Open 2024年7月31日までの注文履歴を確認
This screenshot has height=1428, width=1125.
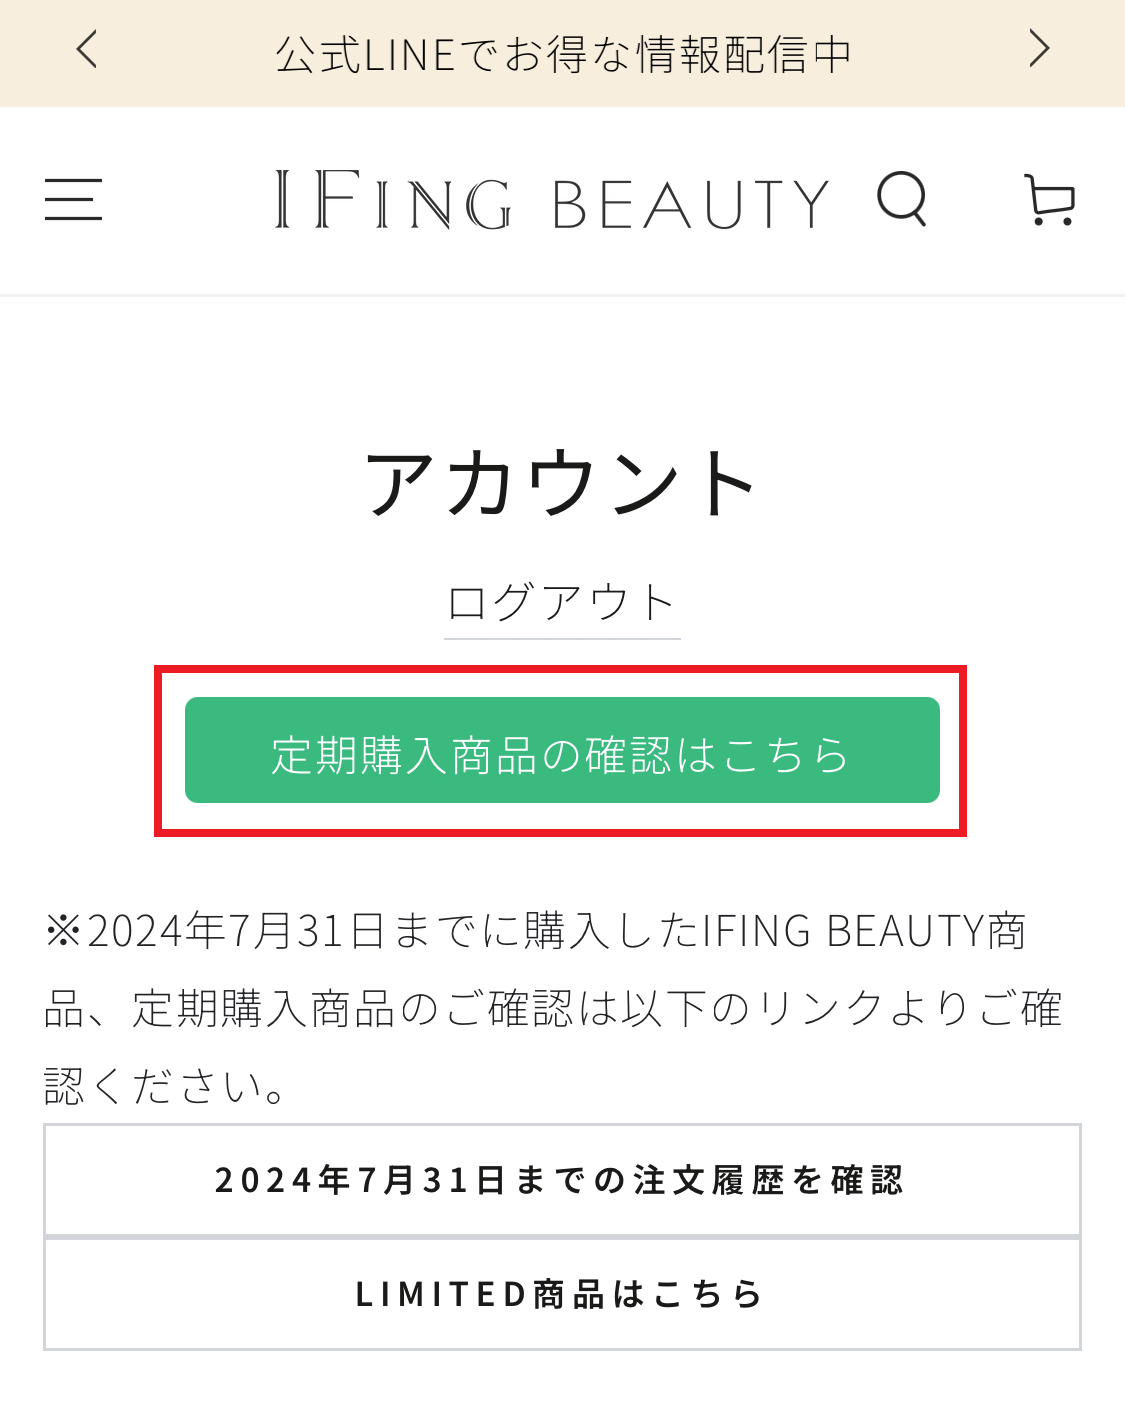[562, 1180]
